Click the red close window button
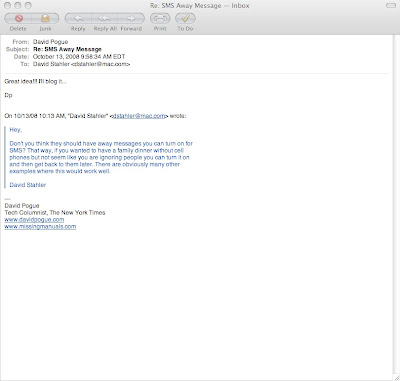The image size is (400, 381). [8, 5]
